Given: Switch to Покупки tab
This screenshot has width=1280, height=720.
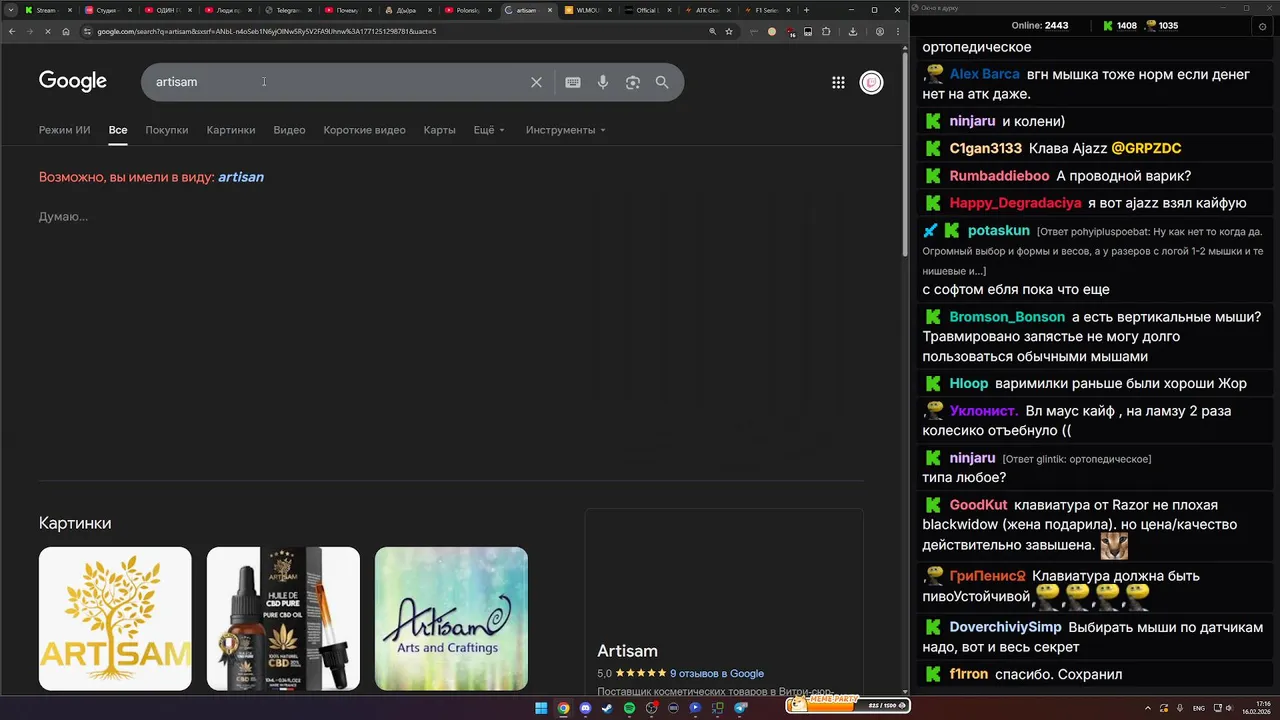Looking at the screenshot, I should coord(166,130).
